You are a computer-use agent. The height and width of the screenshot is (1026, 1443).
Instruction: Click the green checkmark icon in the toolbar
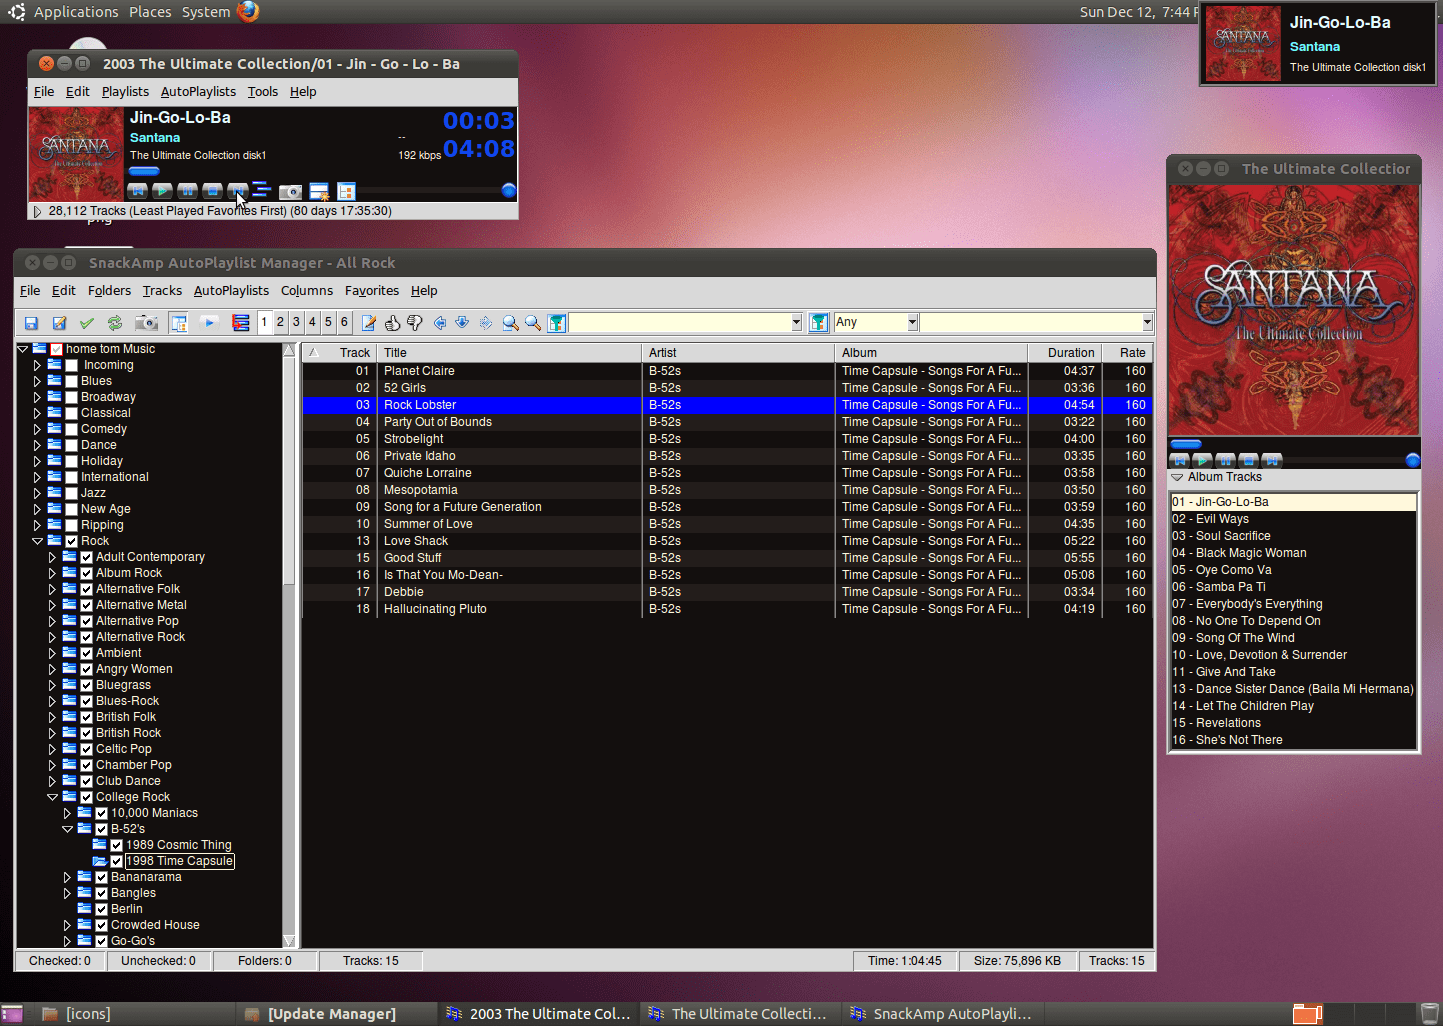[87, 322]
